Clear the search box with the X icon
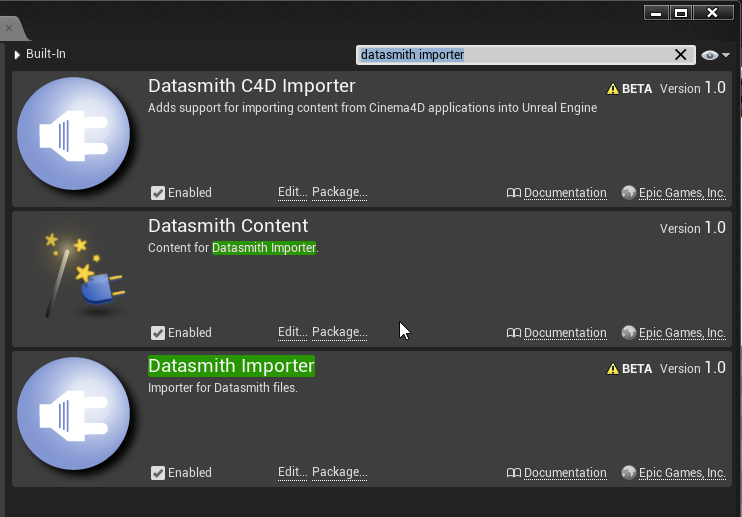Viewport: 742px width, 517px height. 680,55
